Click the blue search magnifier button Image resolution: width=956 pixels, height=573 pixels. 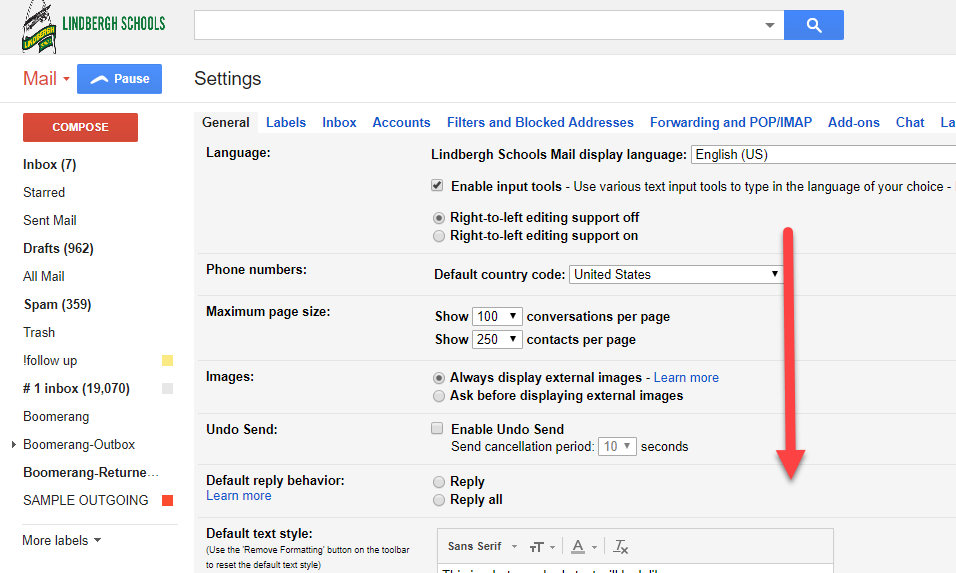813,25
